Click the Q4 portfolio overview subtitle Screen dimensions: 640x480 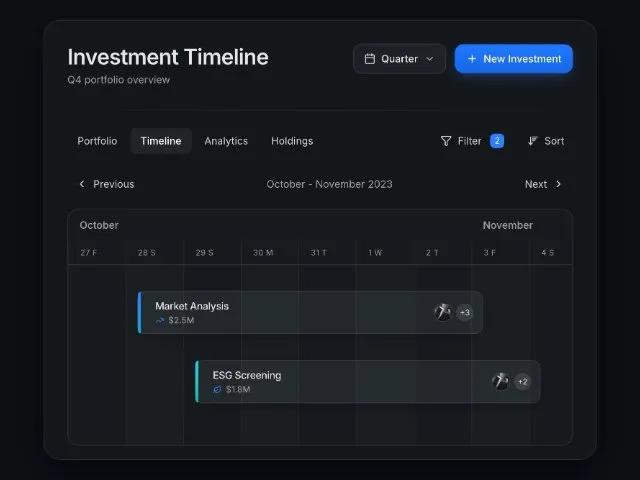tap(118, 80)
